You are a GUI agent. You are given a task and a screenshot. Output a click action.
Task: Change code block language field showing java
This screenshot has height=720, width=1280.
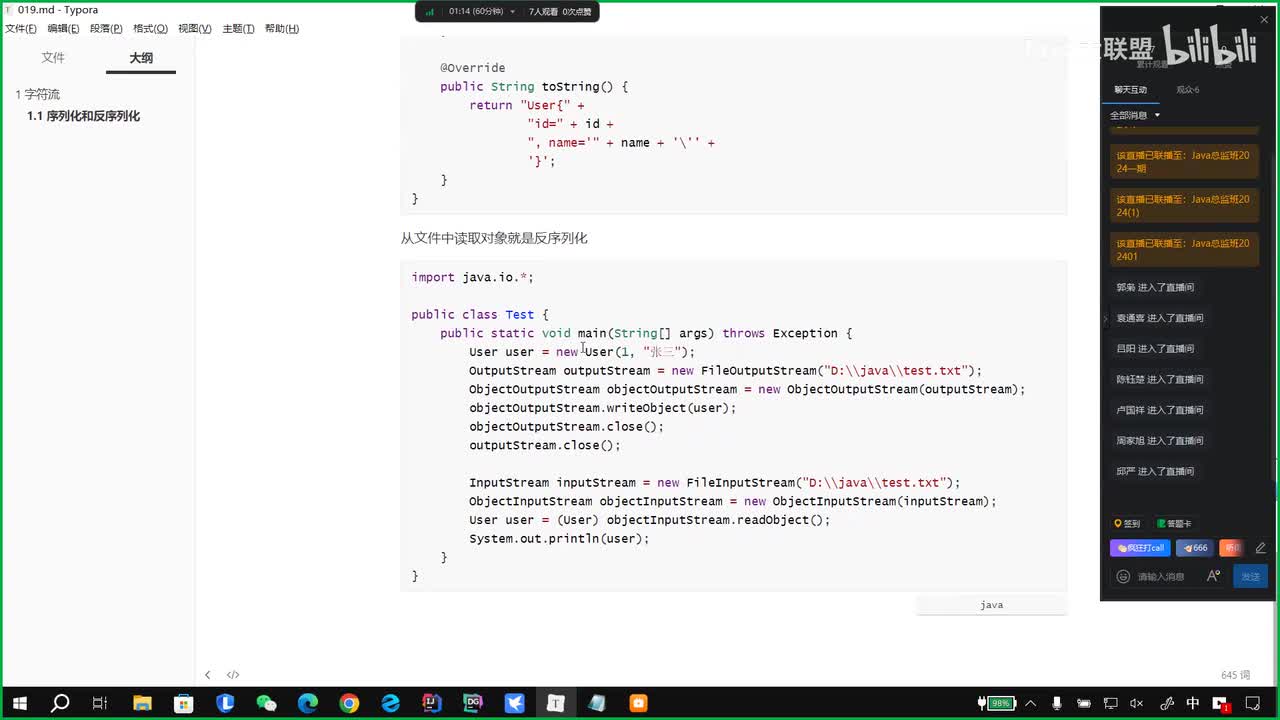pyautogui.click(x=991, y=605)
